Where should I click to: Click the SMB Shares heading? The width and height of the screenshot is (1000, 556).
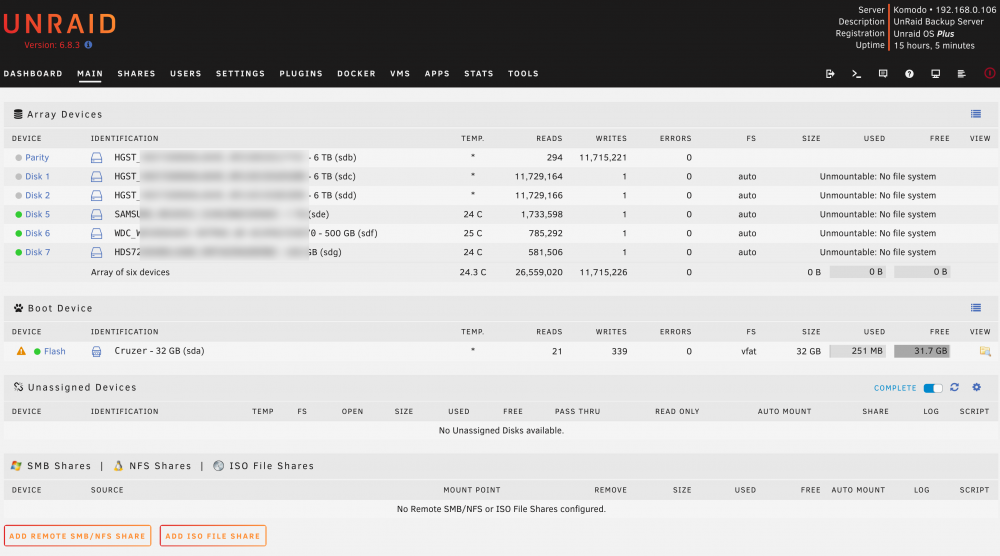click(59, 466)
